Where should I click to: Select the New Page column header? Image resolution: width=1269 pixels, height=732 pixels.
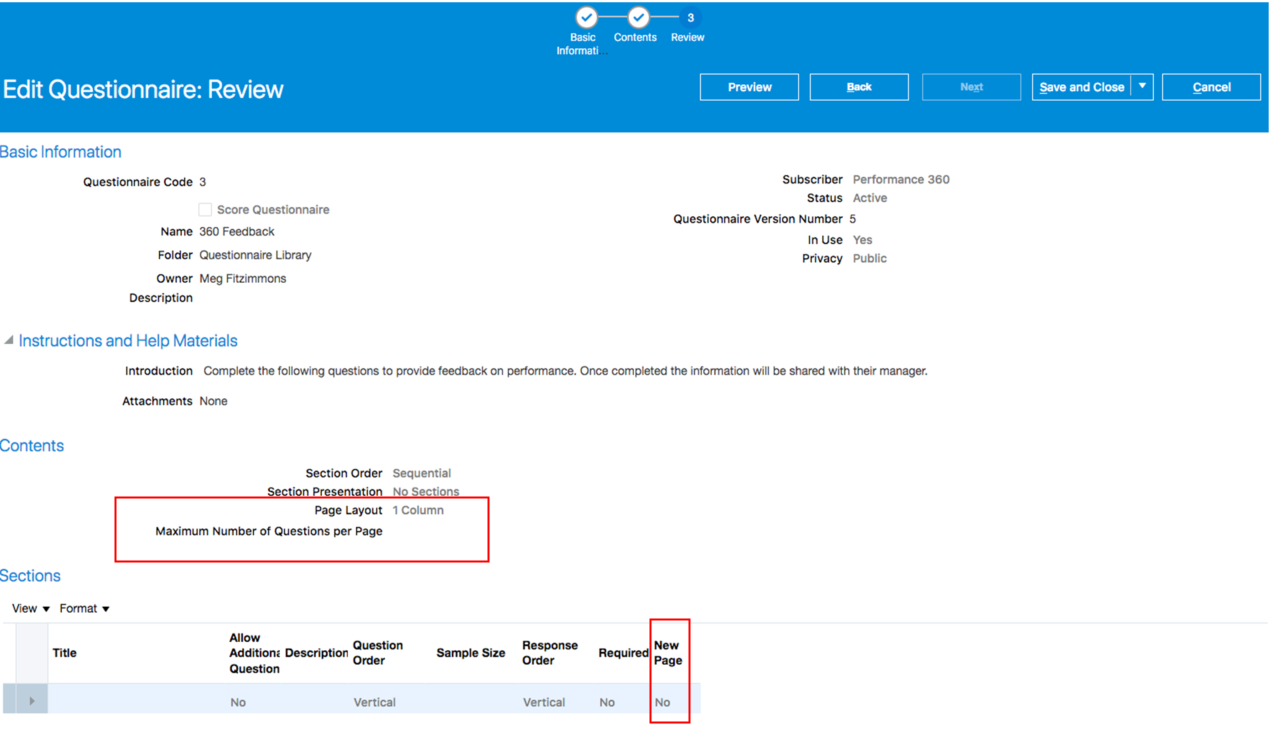(x=668, y=653)
